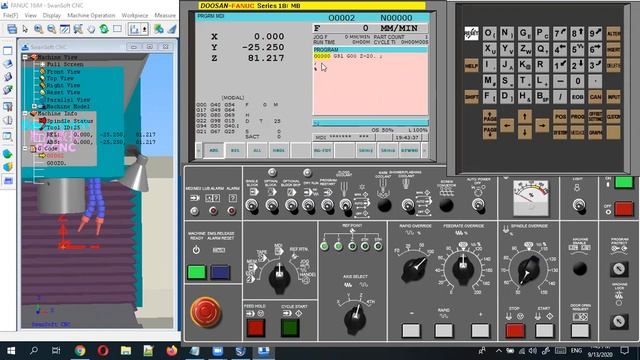This screenshot has height=360, width=640.
Task: Turn the mode selector knob
Action: (280, 279)
